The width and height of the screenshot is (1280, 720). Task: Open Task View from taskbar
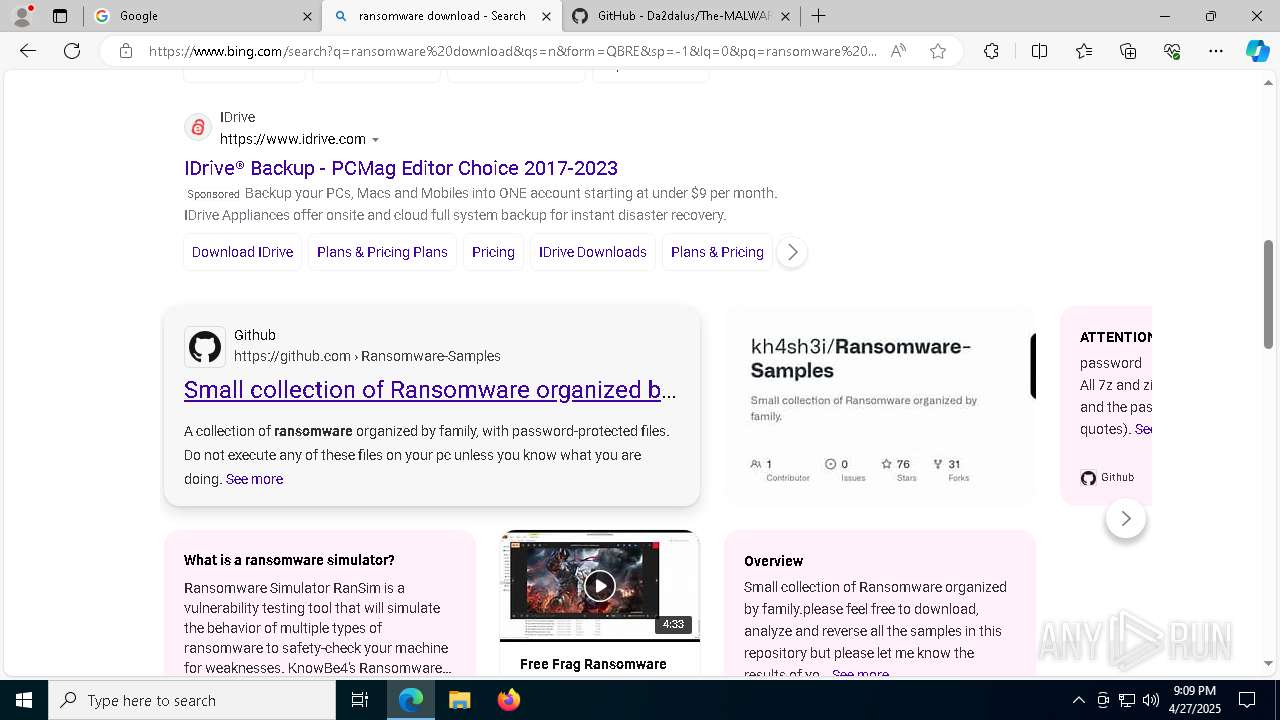click(360, 700)
